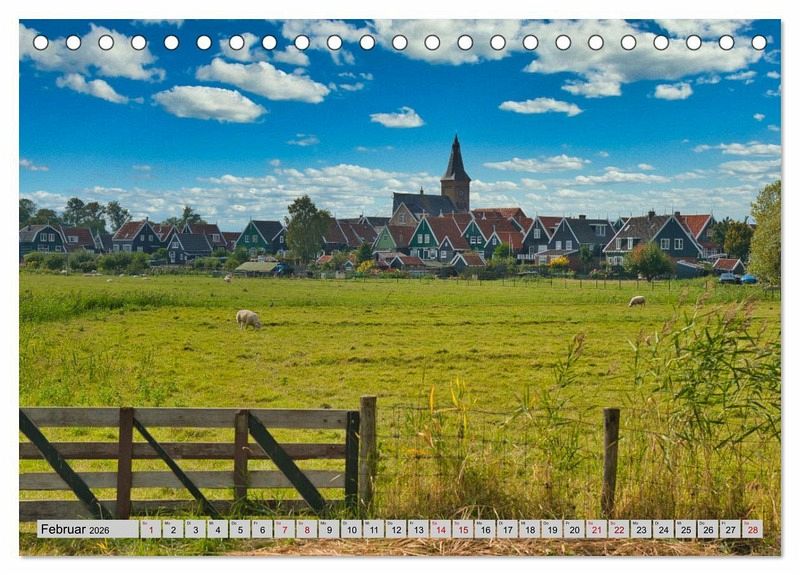Select day 19 in the calendar strip
The width and height of the screenshot is (800, 575).
click(552, 529)
